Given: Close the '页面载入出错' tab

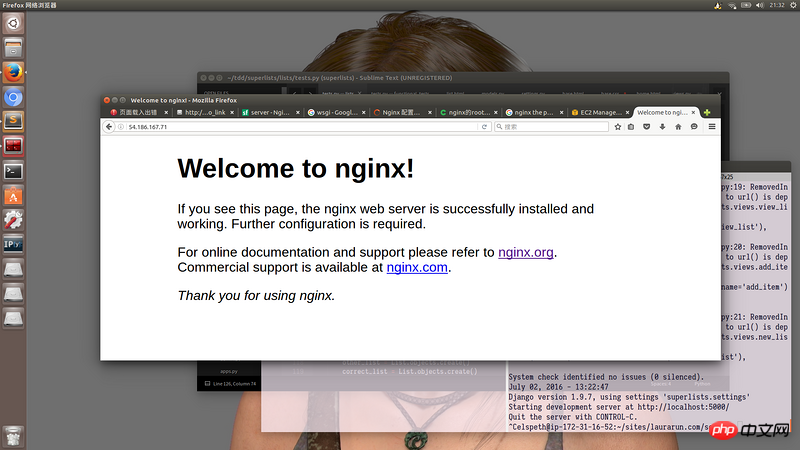Looking at the screenshot, I should pos(166,112).
